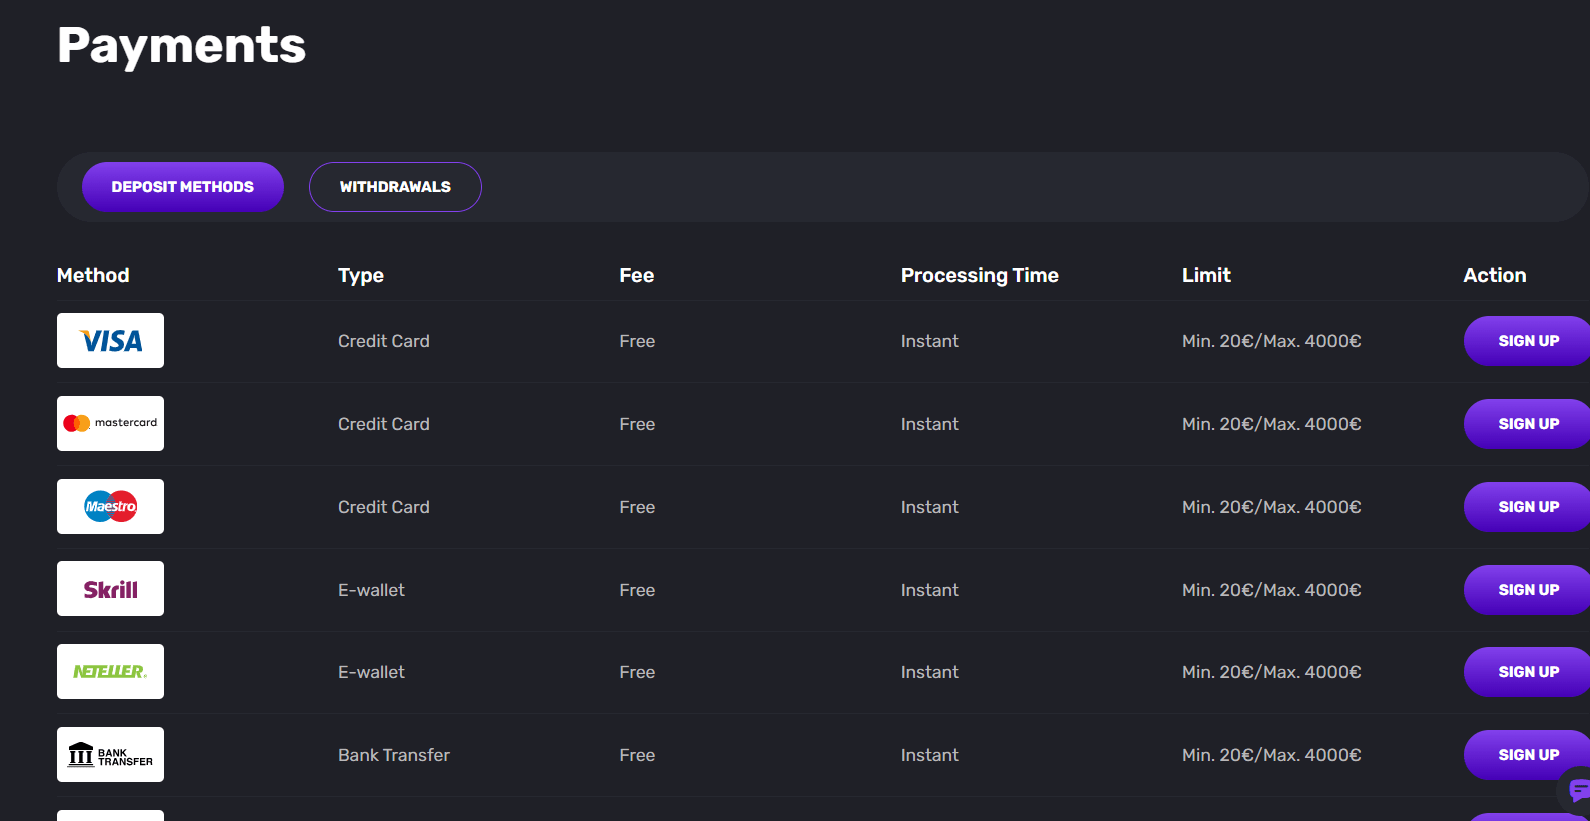The width and height of the screenshot is (1590, 821).
Task: Click 'Instant' in the Bank Transfer row
Action: (929, 755)
